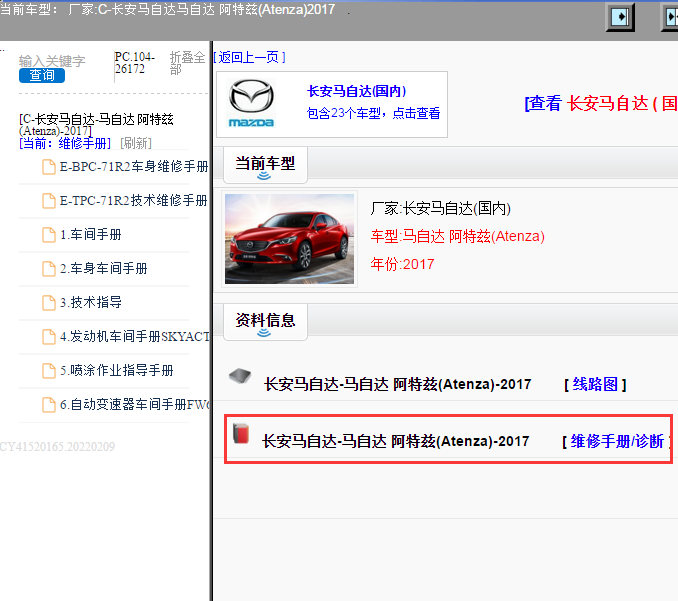Click the red book icon beside 维修手册 row
The width and height of the screenshot is (678, 601).
click(x=241, y=433)
